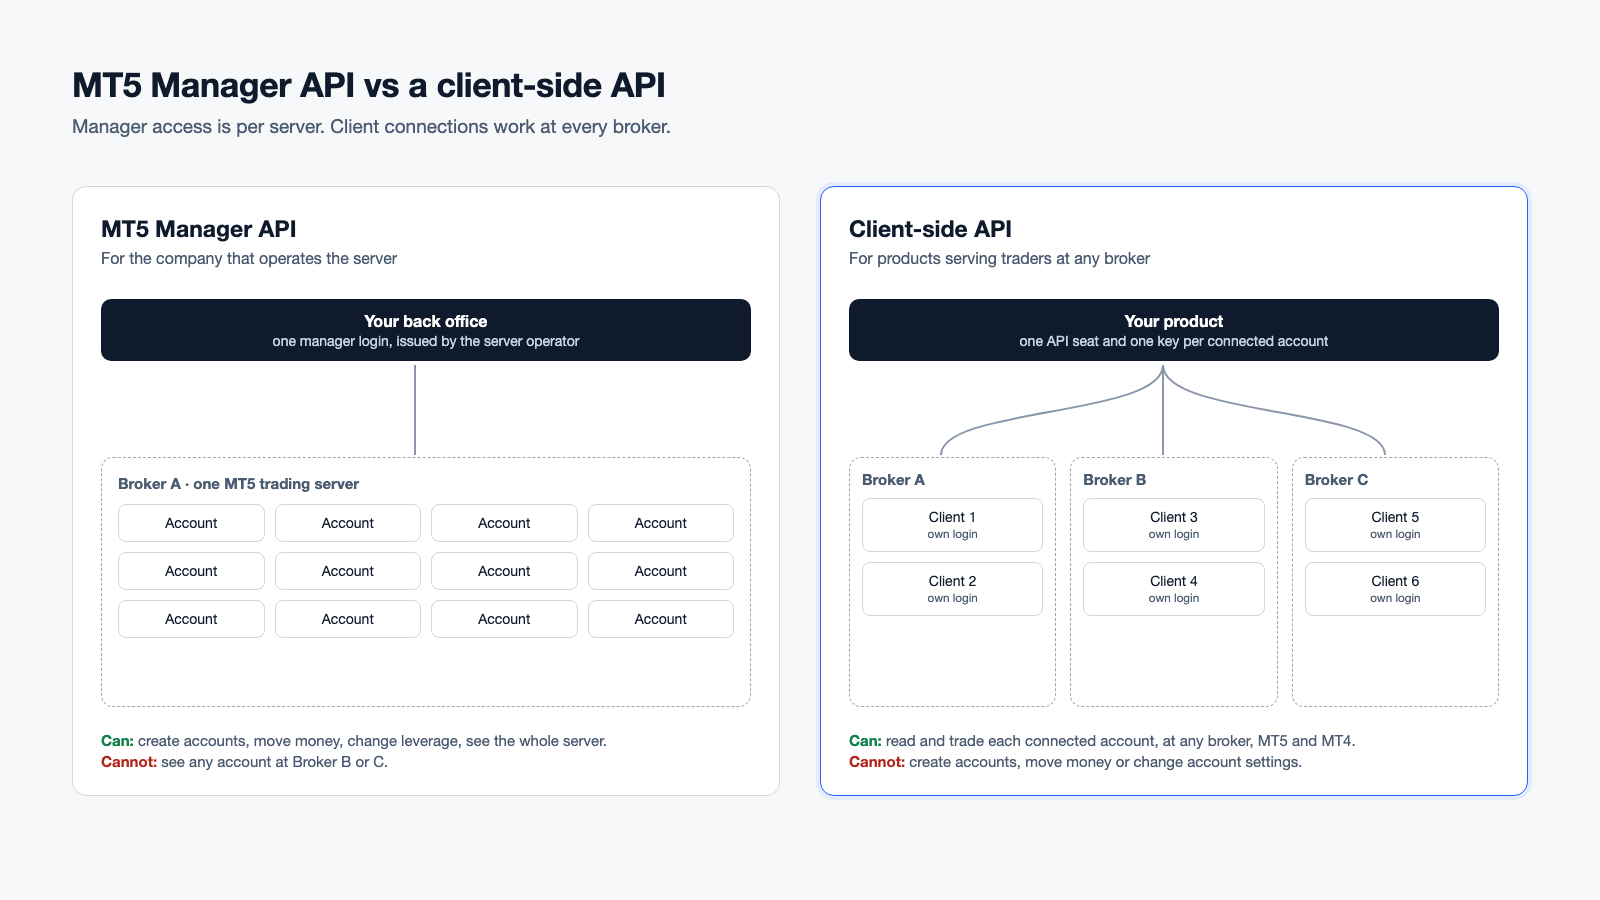Select the 'Client 3' own login box
The image size is (1600, 900).
(1174, 525)
